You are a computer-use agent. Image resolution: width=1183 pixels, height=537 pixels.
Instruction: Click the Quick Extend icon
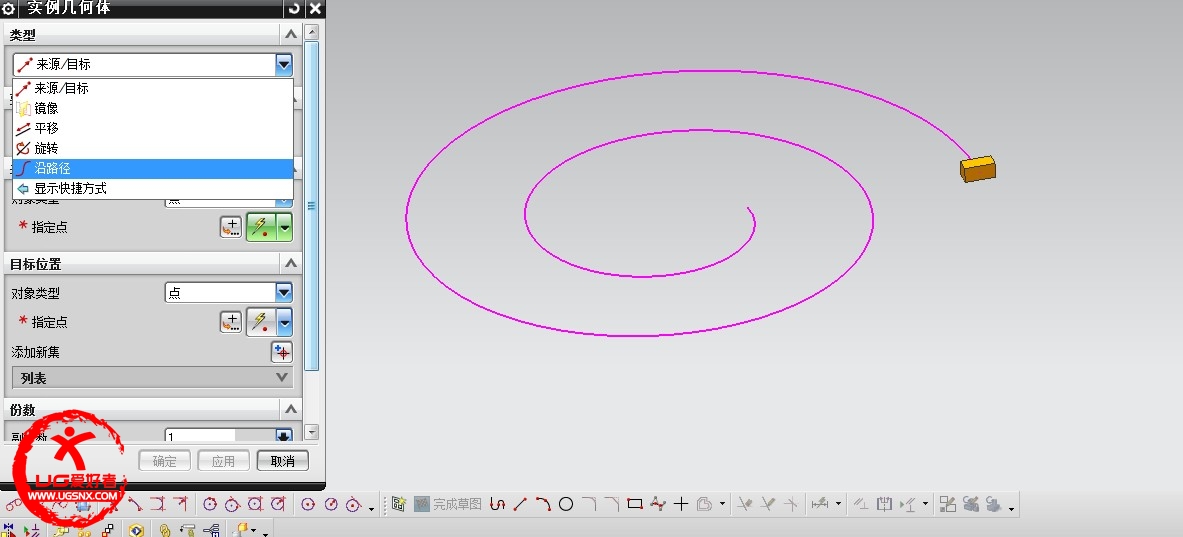click(769, 504)
